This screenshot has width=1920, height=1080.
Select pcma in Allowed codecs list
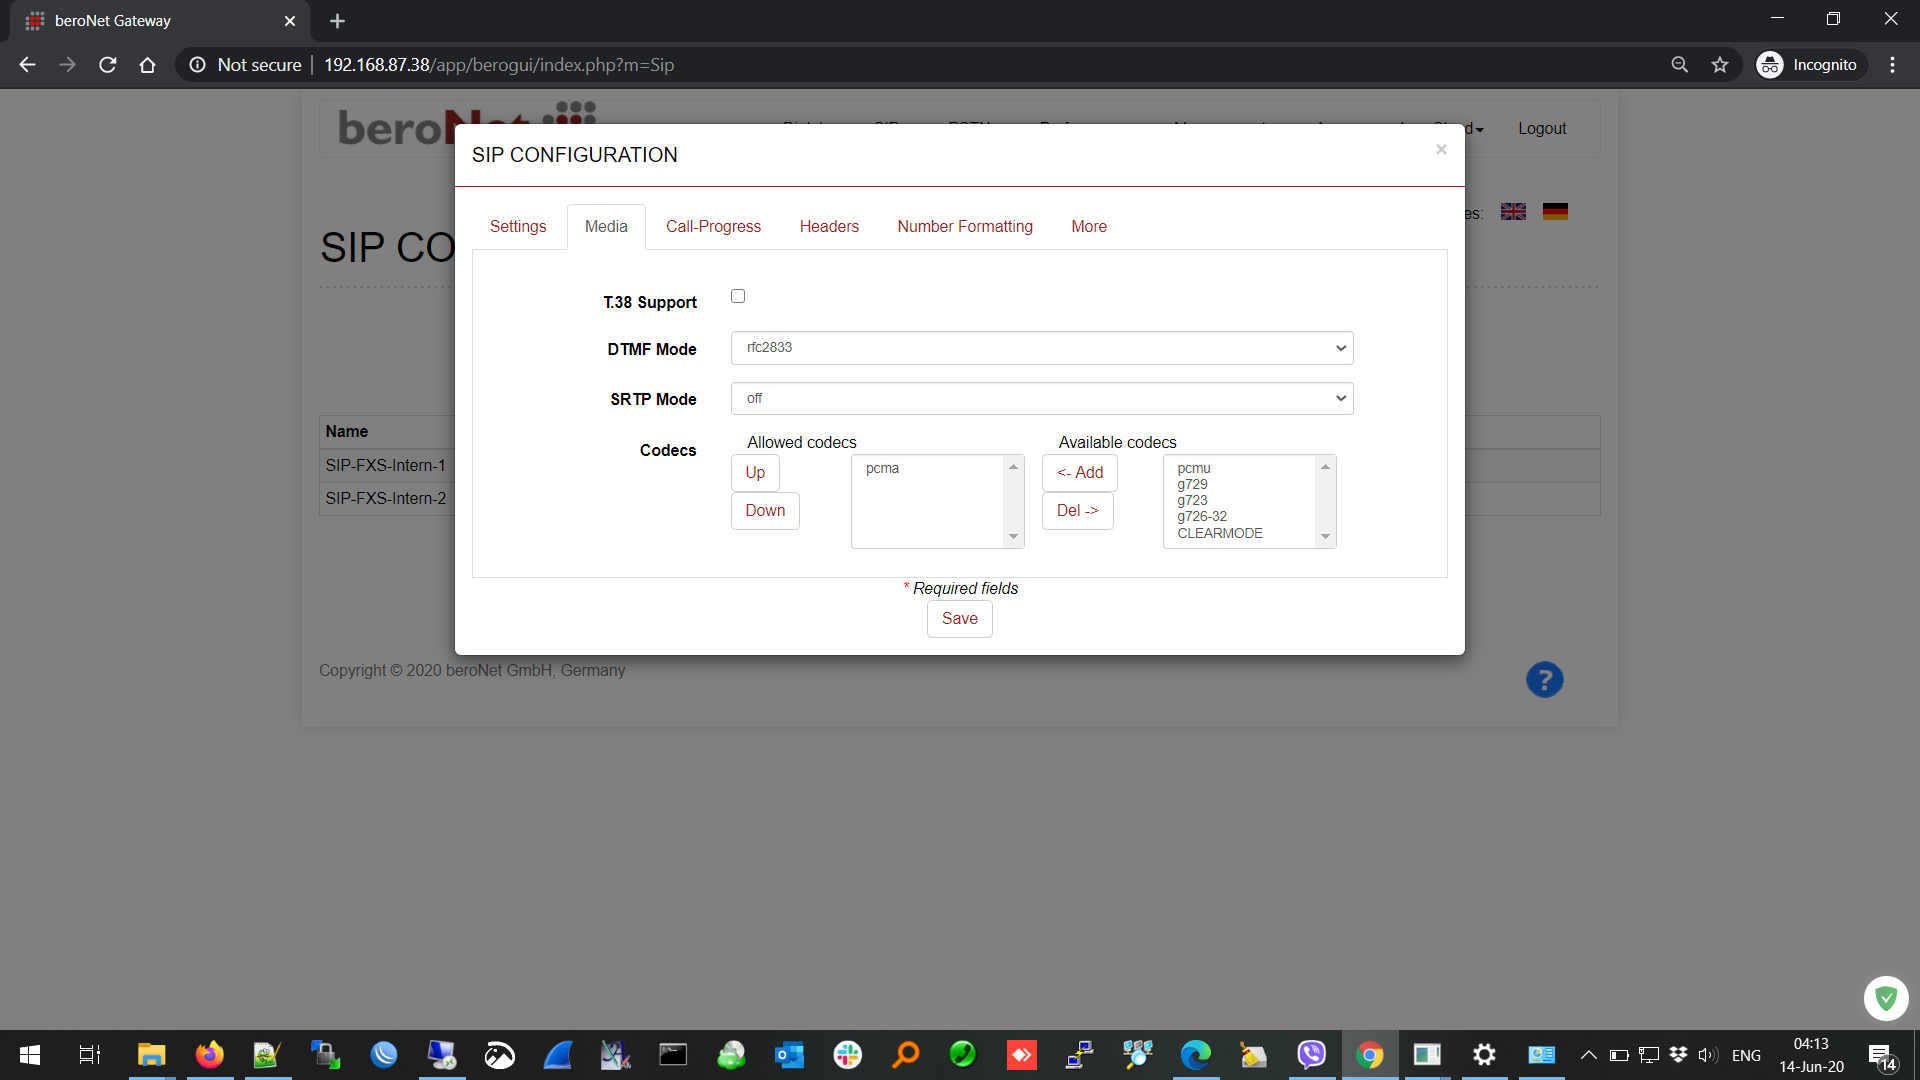pos(882,469)
